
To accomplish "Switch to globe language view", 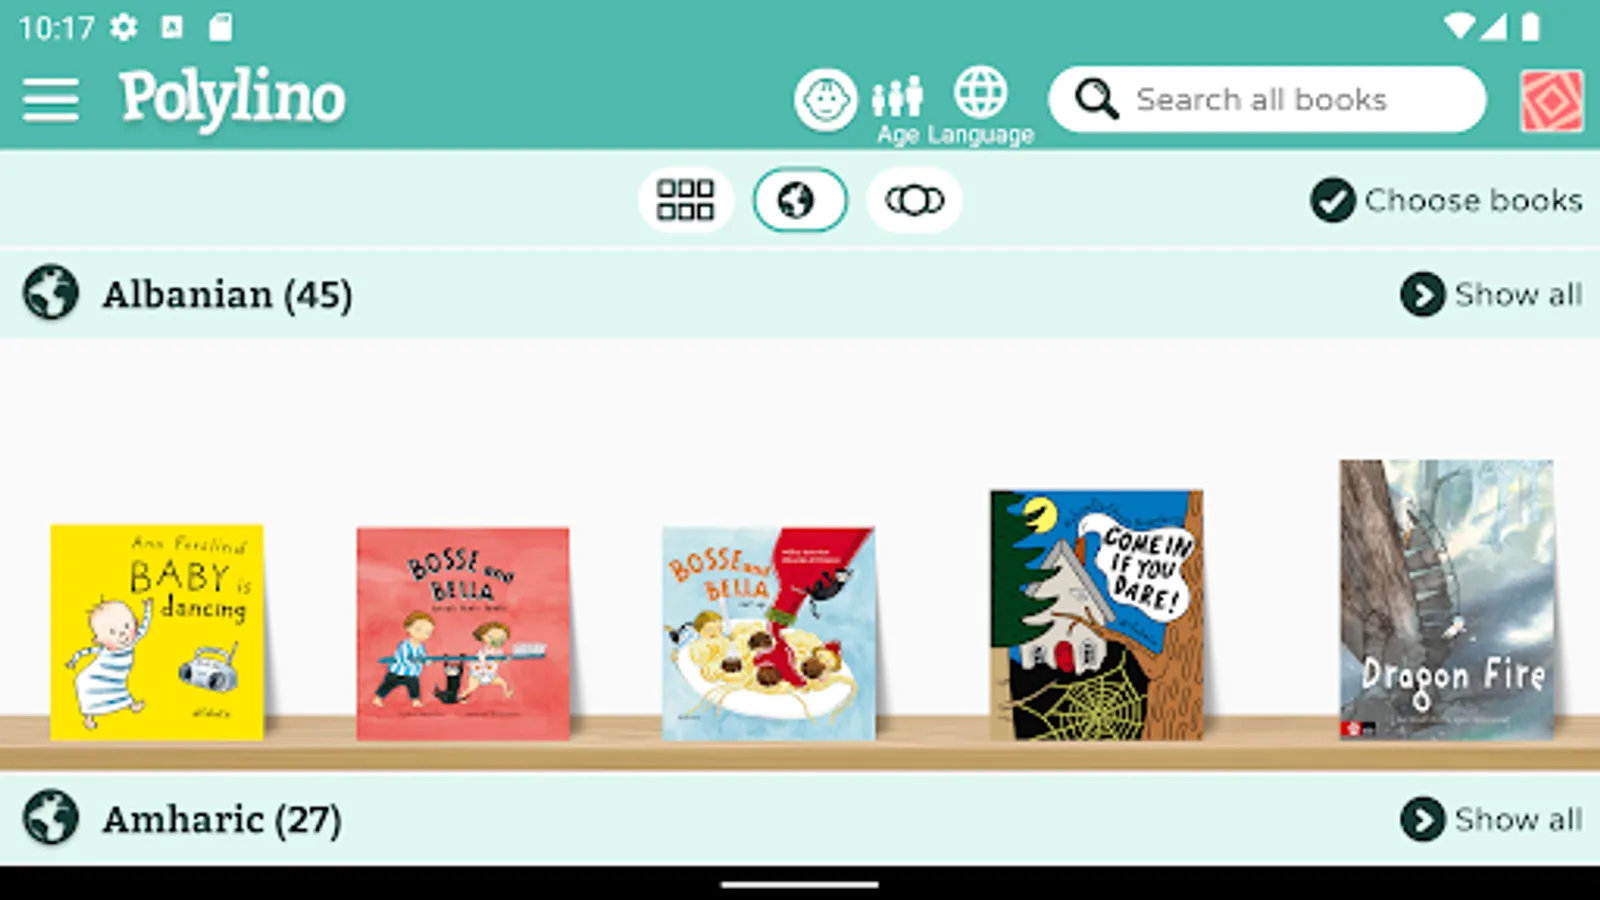I will click(x=800, y=200).
